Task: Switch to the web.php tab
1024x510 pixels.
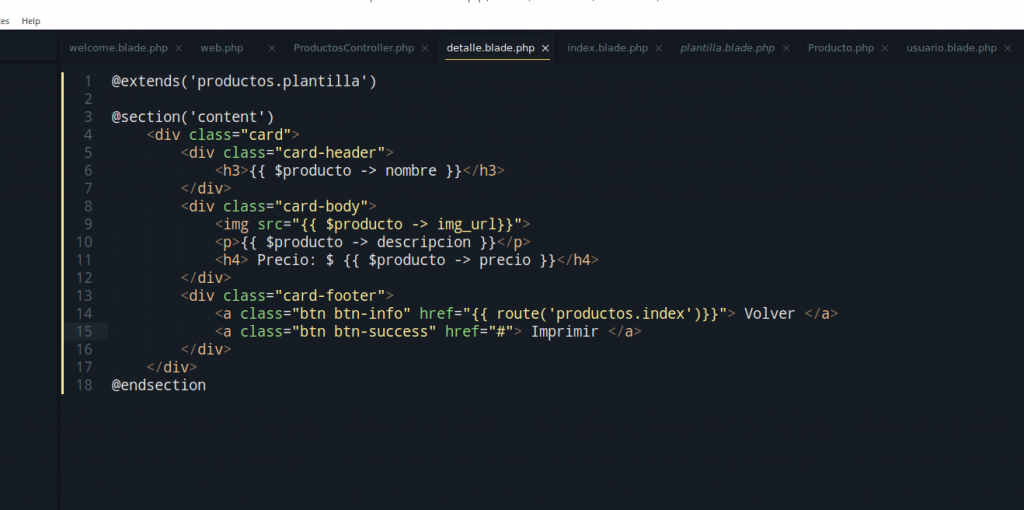Action: 222,48
